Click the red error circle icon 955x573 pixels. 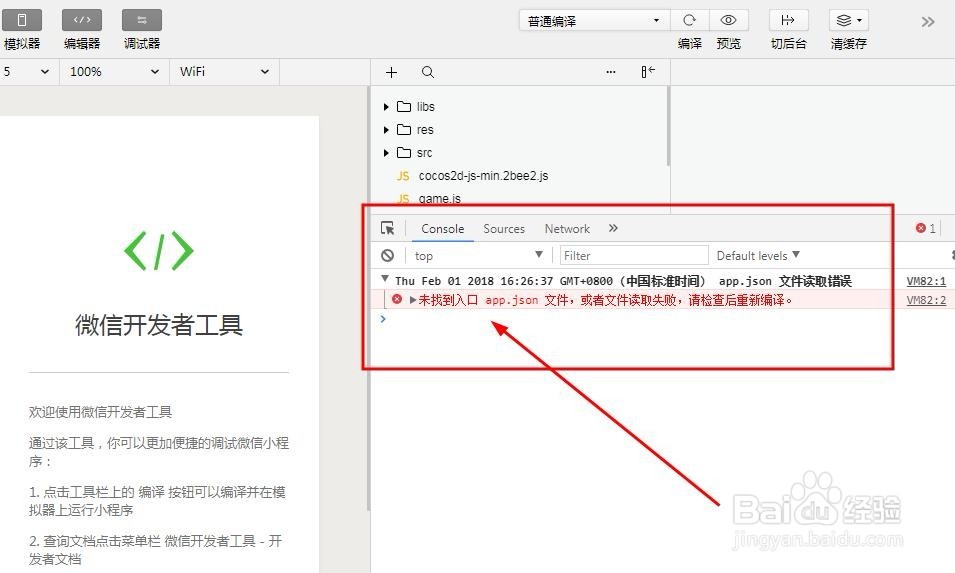397,299
